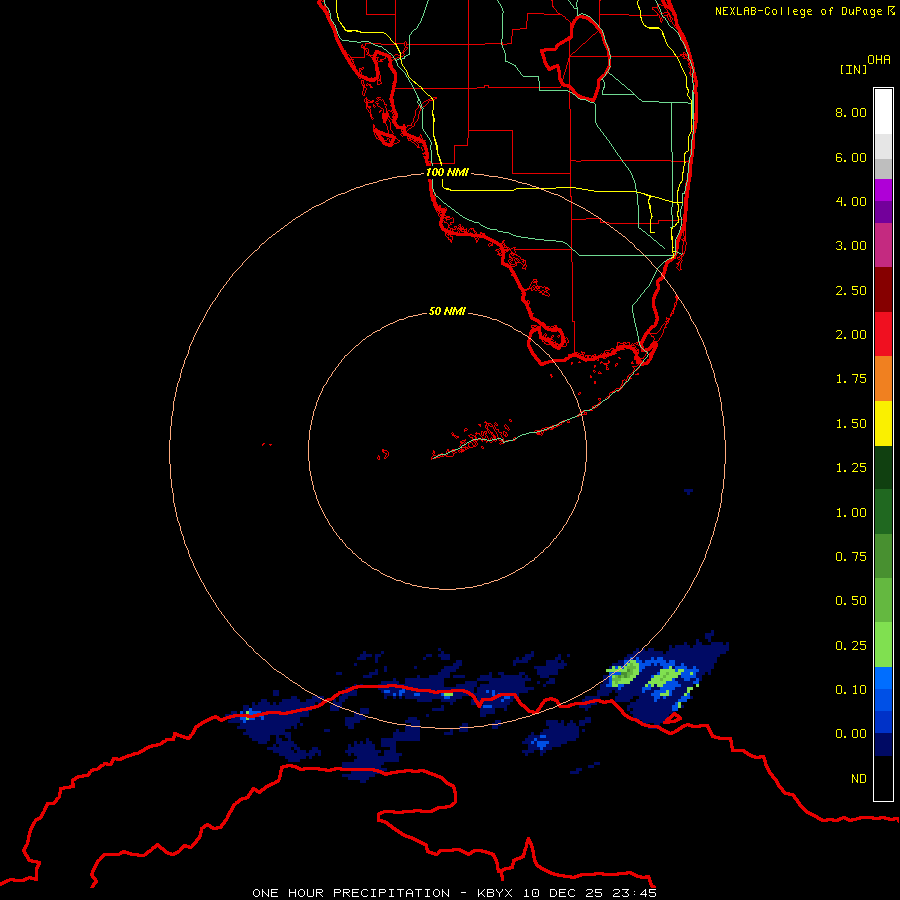Image resolution: width=900 pixels, height=900 pixels.
Task: Select the 0.25 legend value
Action: pyautogui.click(x=851, y=646)
